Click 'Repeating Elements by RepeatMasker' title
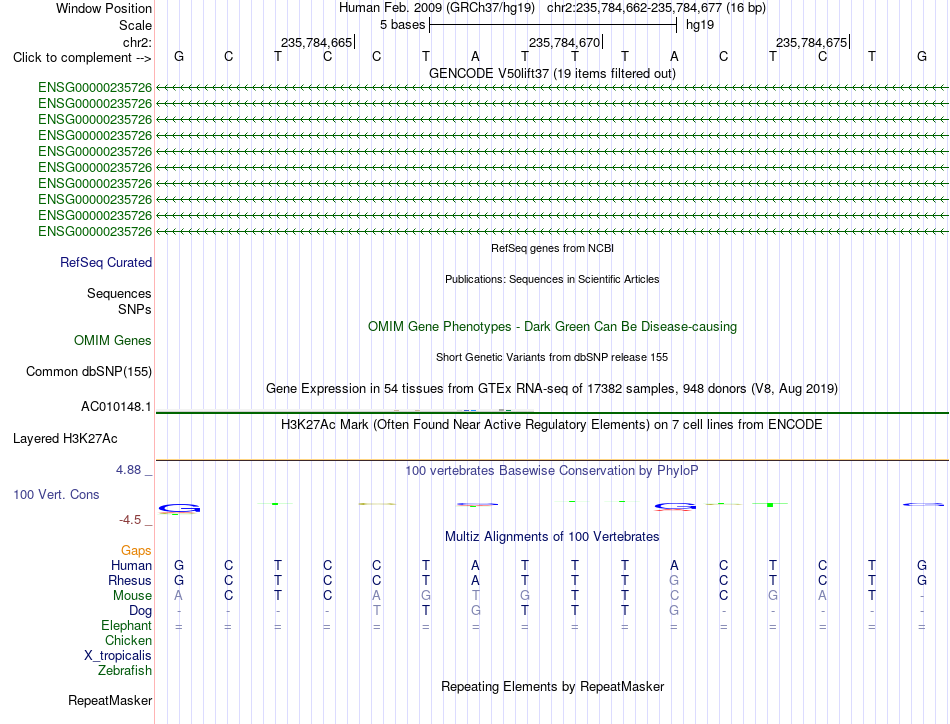This screenshot has height=724, width=950. click(x=552, y=686)
